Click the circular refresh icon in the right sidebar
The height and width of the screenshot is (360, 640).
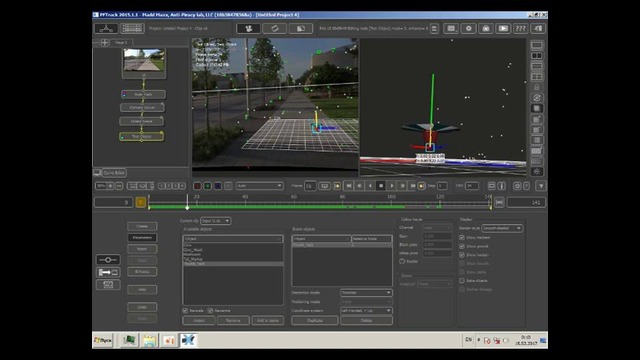point(537,98)
